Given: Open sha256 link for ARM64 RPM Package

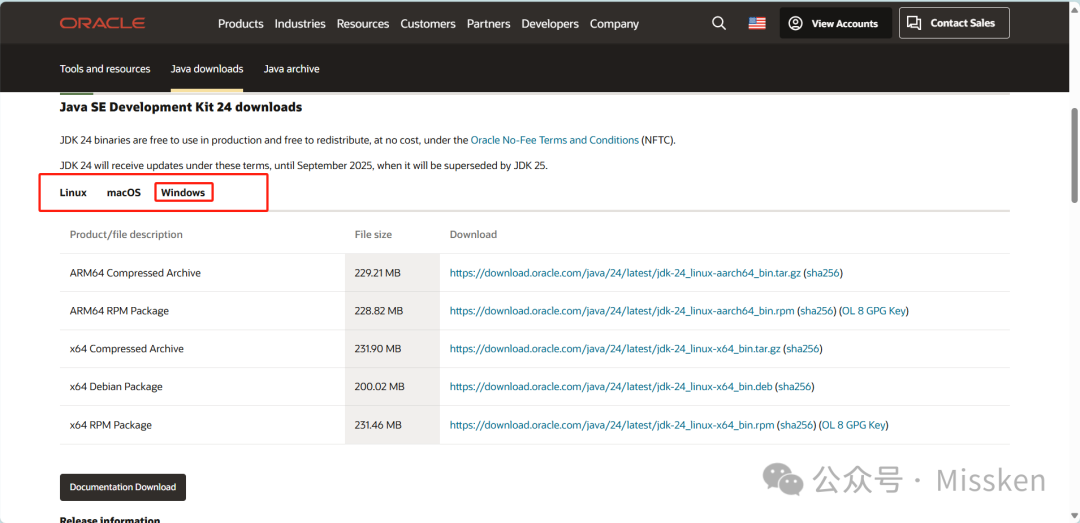Looking at the screenshot, I should 818,311.
